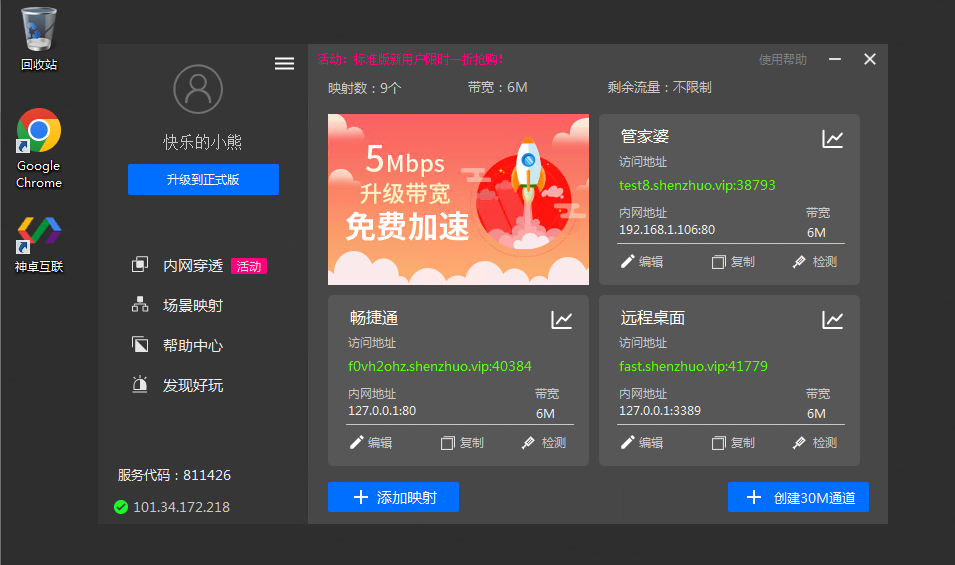Edit the 畅捷通 mapping
This screenshot has height=565, width=955.
(x=370, y=443)
